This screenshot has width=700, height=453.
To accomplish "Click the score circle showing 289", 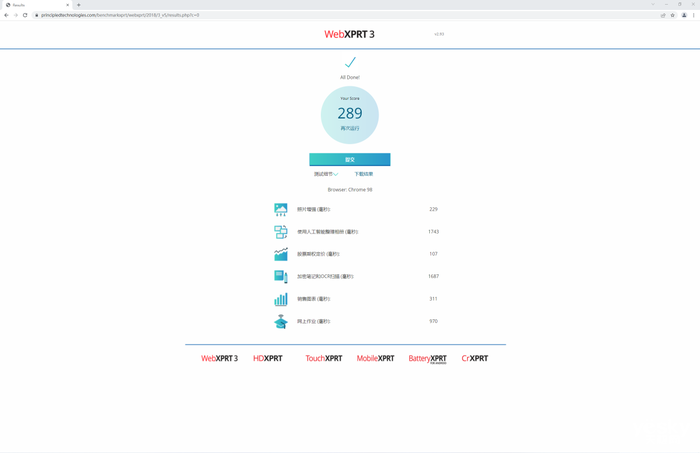I will tap(350, 115).
